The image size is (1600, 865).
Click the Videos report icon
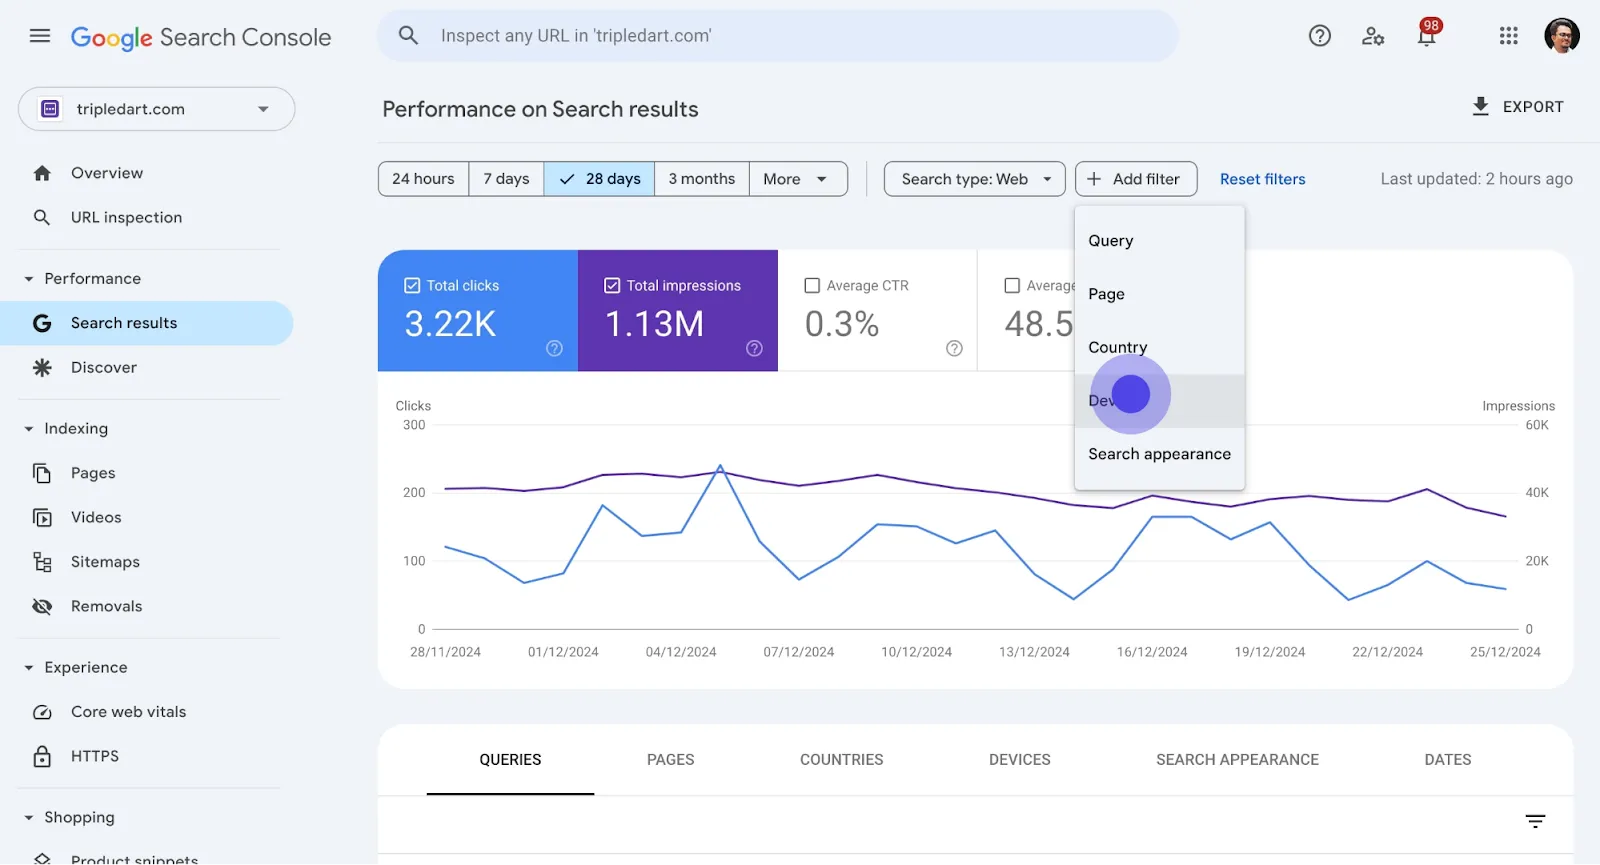tap(42, 517)
